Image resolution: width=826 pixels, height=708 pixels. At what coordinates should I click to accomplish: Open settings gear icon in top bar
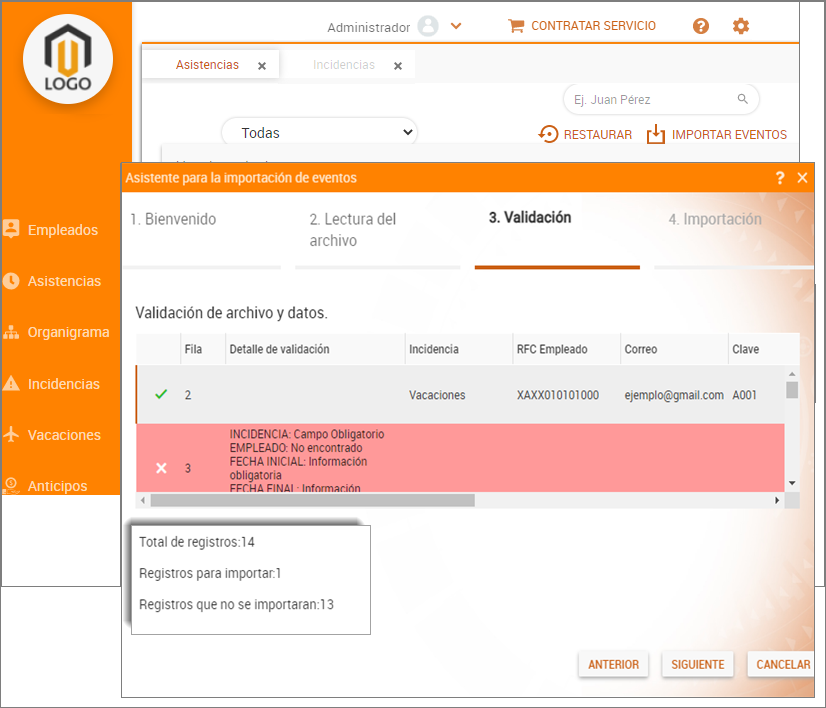pos(741,26)
